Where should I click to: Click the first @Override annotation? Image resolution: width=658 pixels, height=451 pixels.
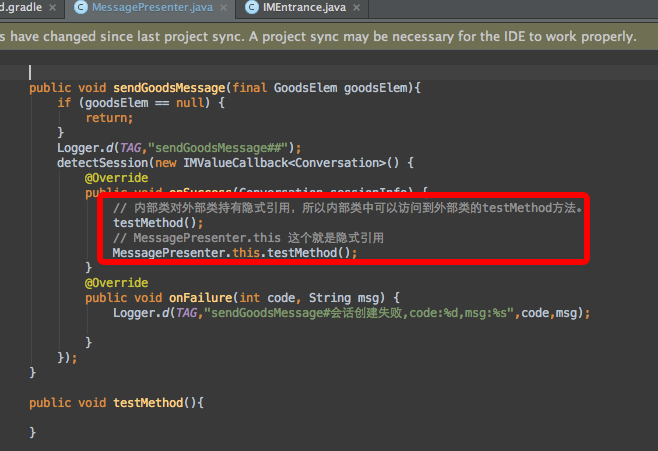click(x=116, y=177)
